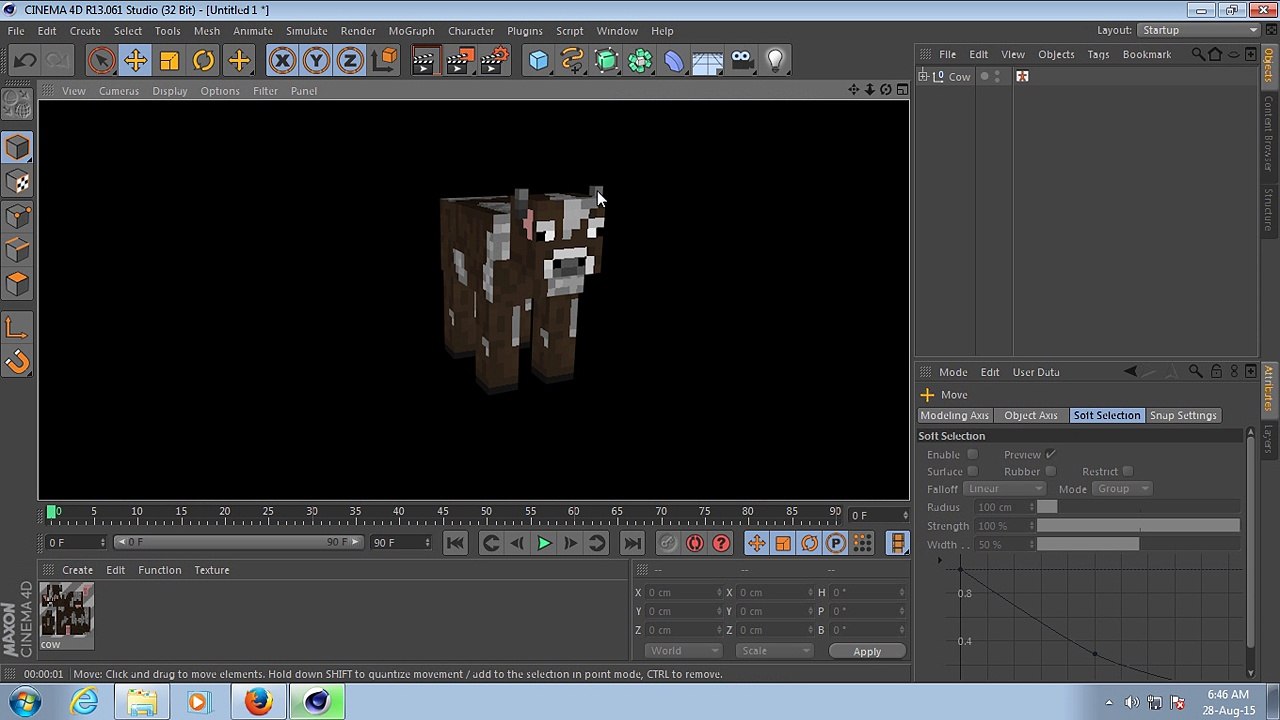Enable Polygons mode

coord(17,284)
